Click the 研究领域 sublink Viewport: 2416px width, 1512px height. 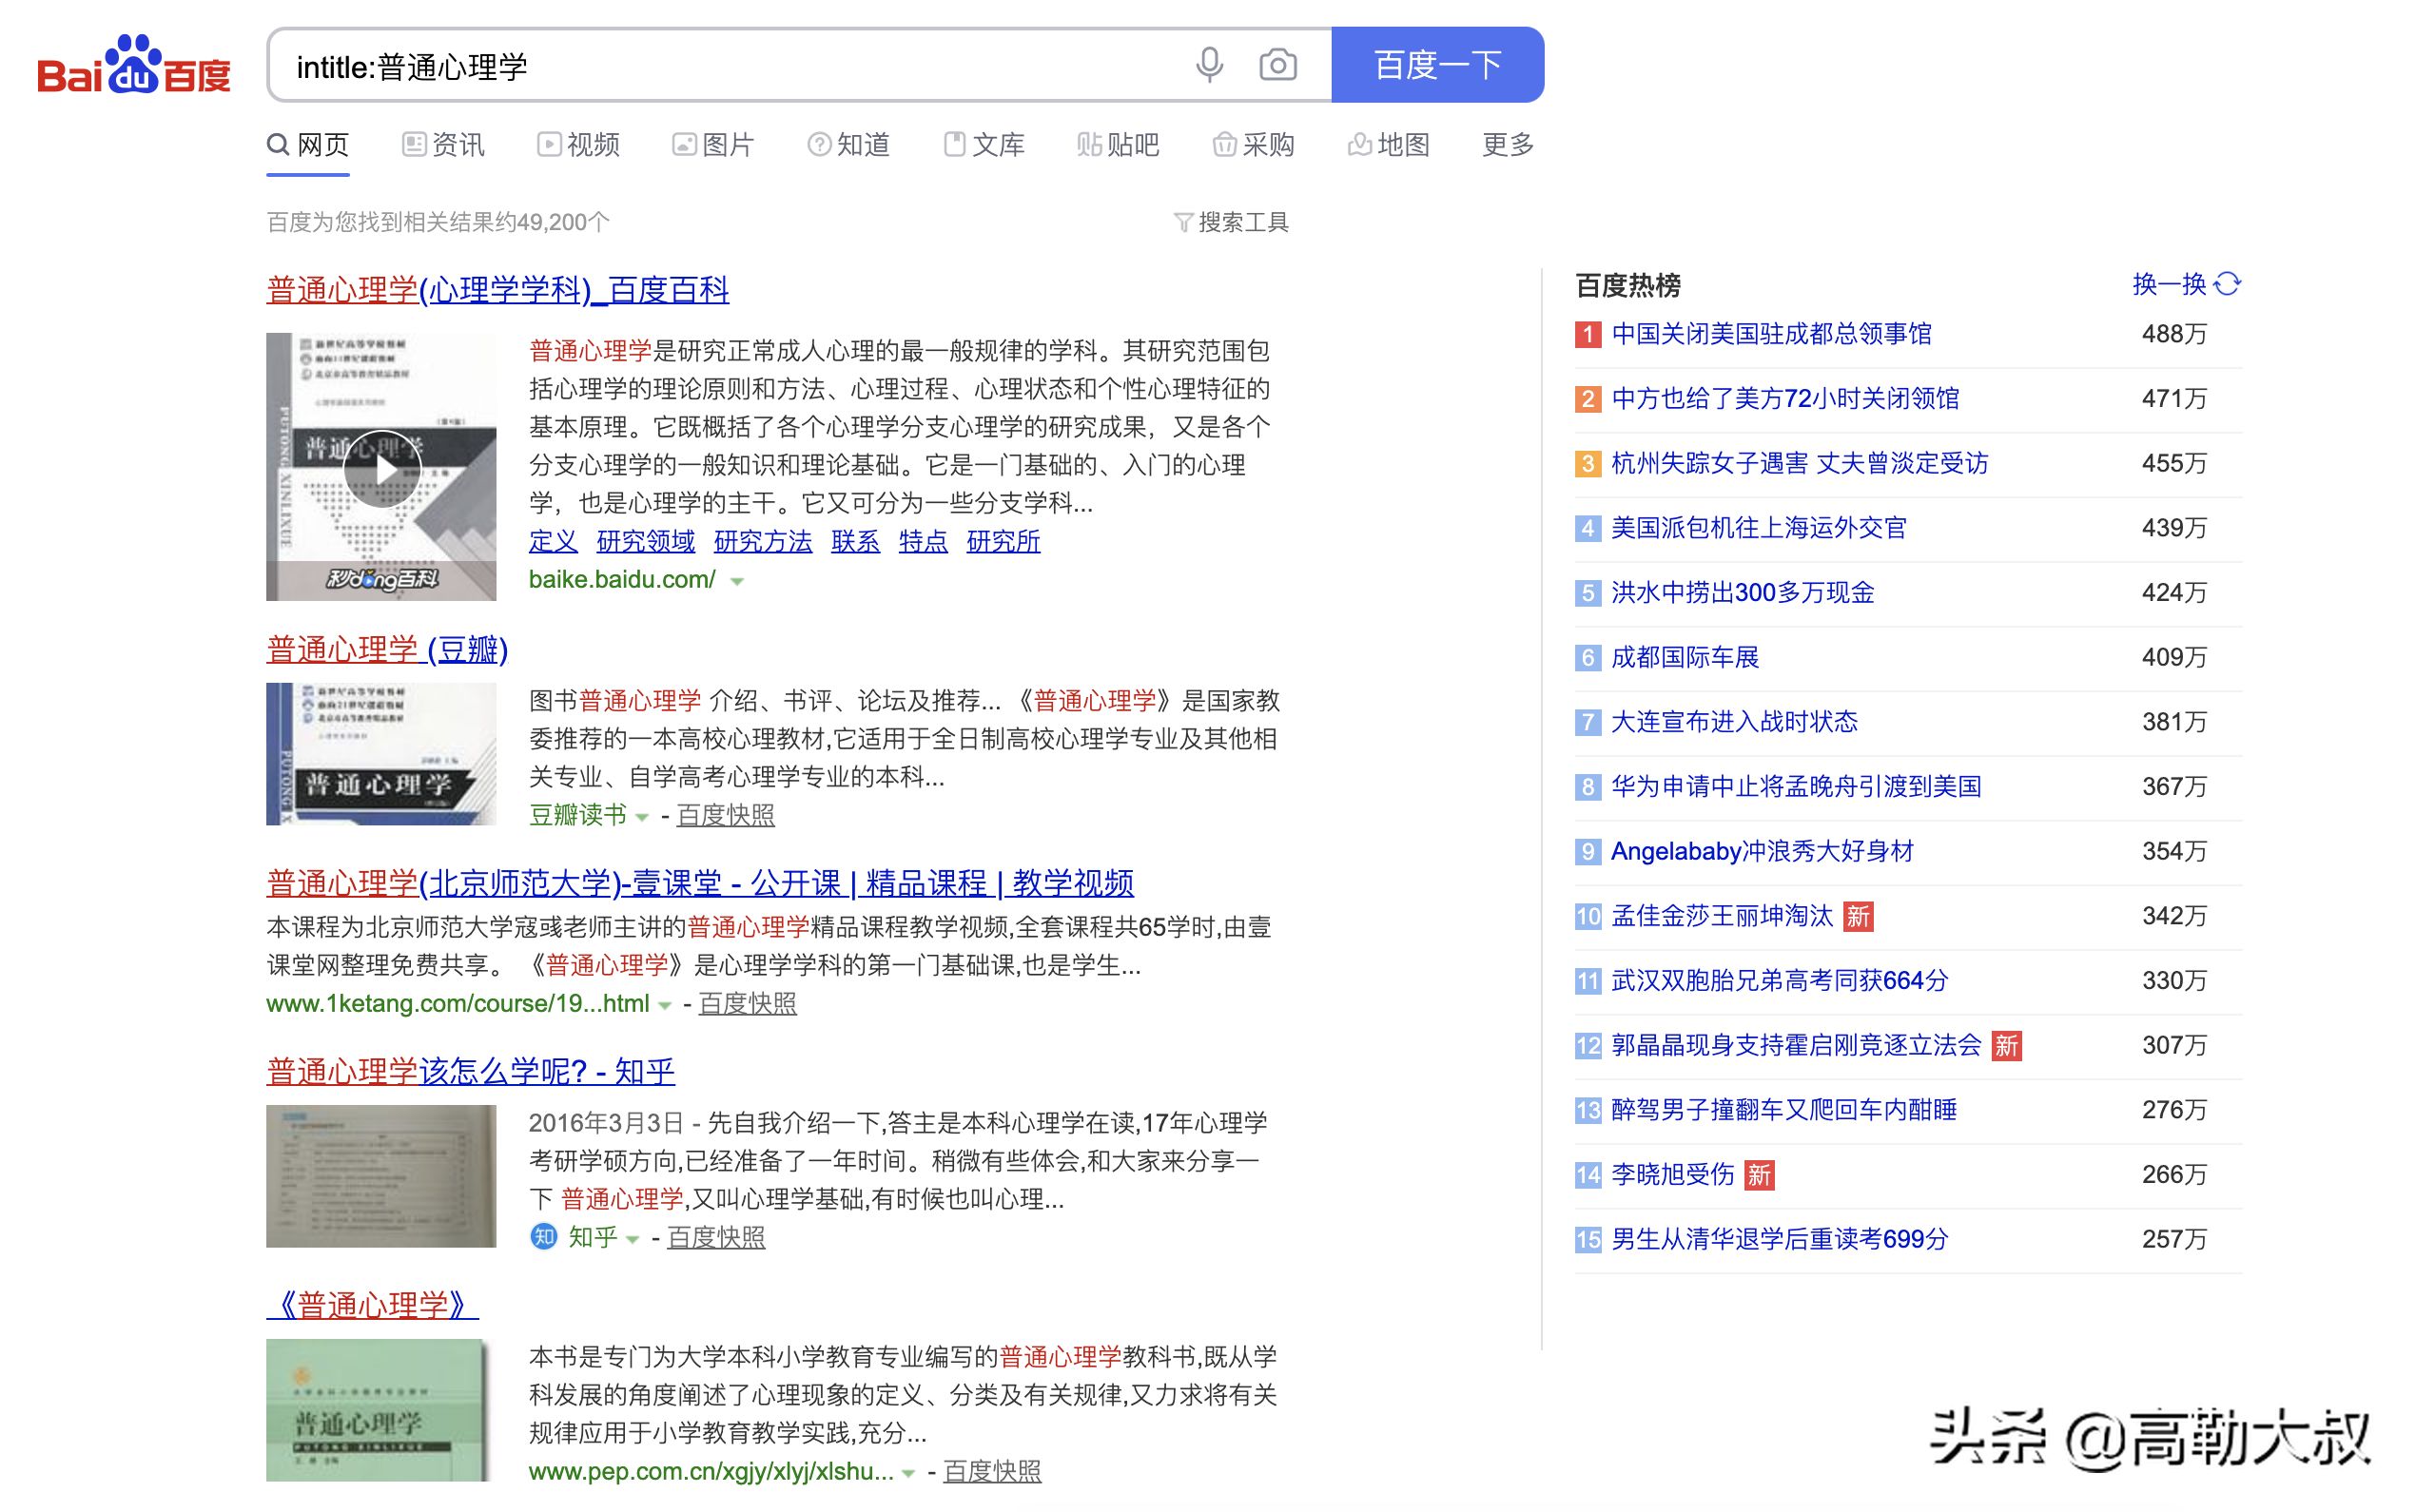(x=646, y=542)
